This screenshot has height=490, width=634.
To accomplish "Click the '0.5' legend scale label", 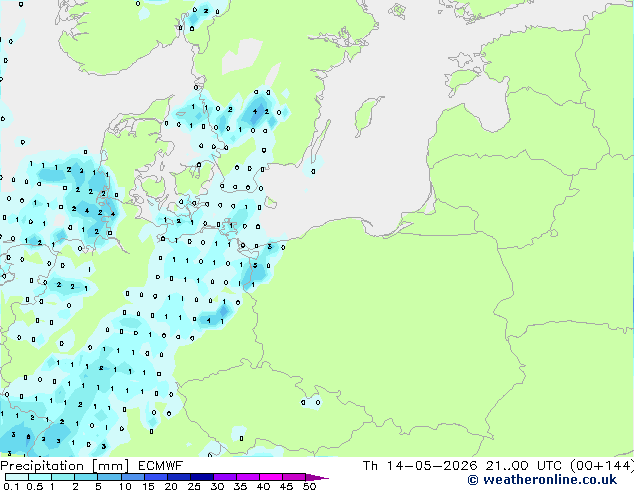I will tap(35, 486).
